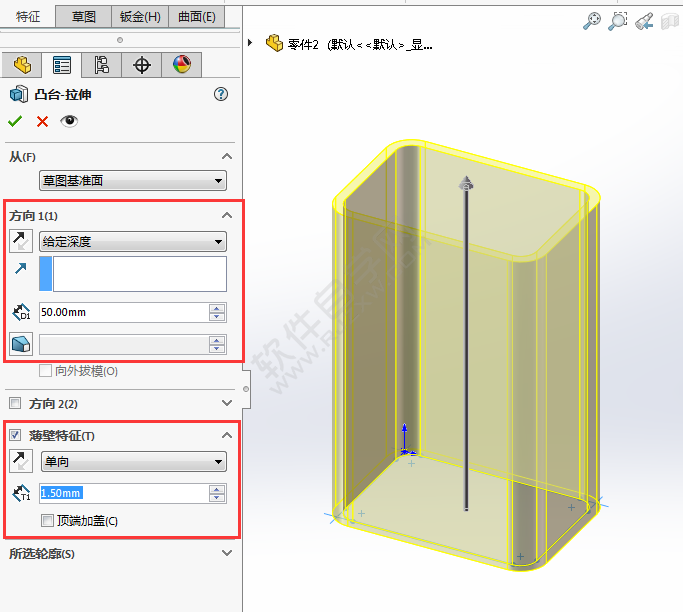The width and height of the screenshot is (683, 612).
Task: Reverse the thin feature direction
Action: [20, 461]
